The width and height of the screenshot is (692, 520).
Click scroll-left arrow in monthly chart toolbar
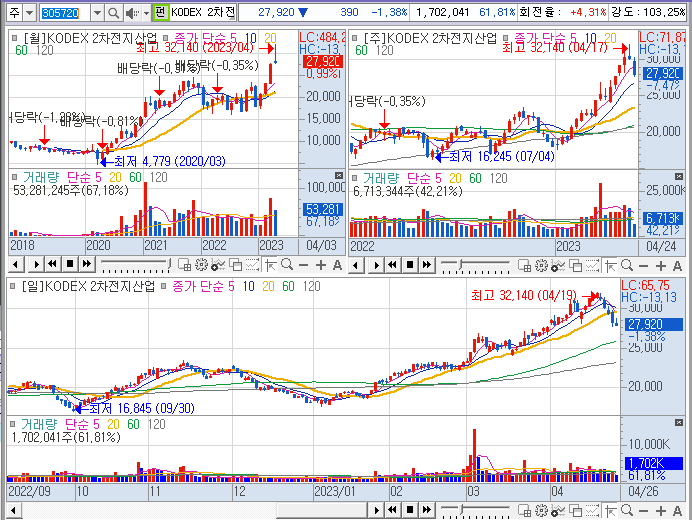tap(15, 265)
